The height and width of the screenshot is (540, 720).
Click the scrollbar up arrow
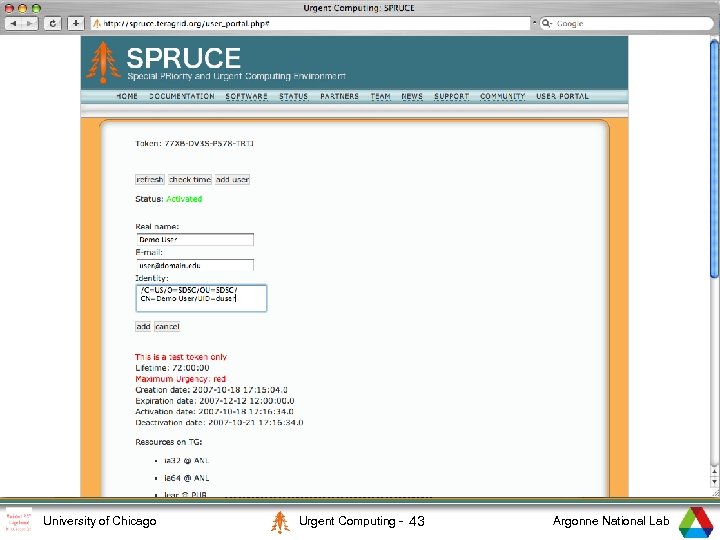tap(714, 472)
